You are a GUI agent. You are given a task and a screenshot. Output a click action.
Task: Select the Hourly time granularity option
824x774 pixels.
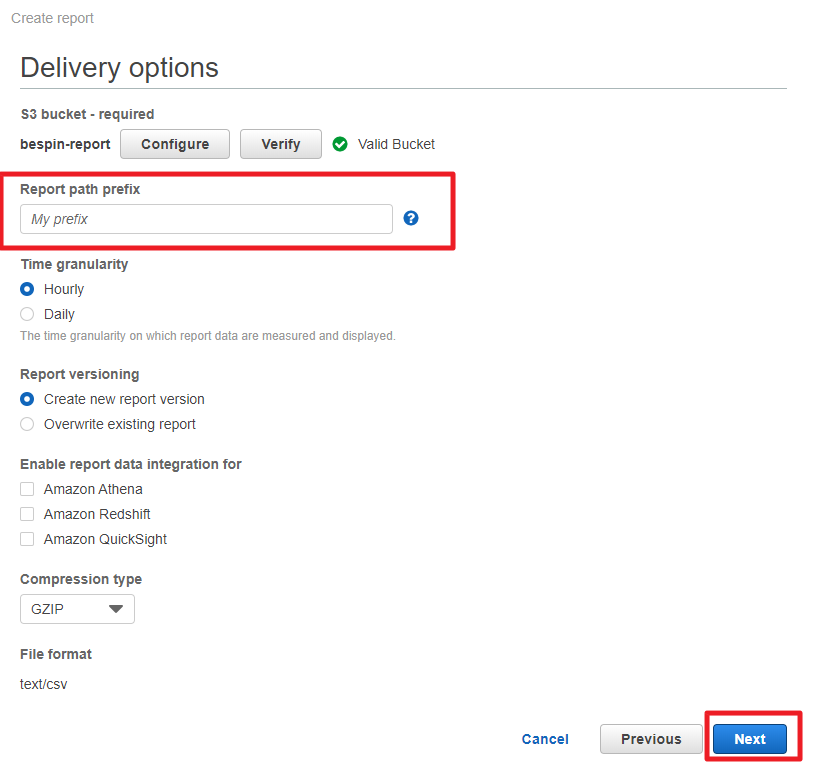click(x=28, y=289)
